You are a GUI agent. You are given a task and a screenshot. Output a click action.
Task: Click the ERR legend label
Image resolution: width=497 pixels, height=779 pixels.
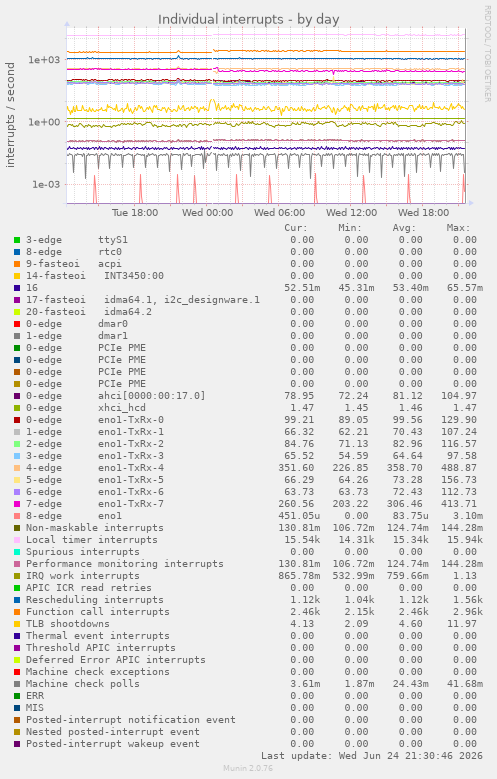pos(35,696)
